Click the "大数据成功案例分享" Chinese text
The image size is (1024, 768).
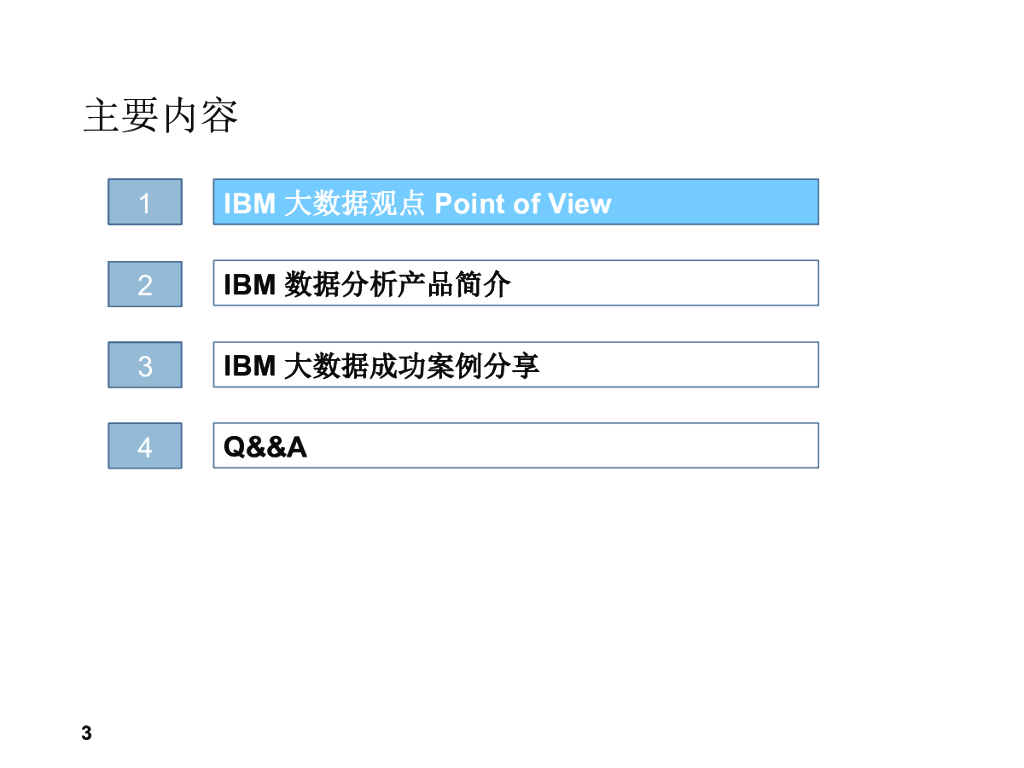coord(411,366)
